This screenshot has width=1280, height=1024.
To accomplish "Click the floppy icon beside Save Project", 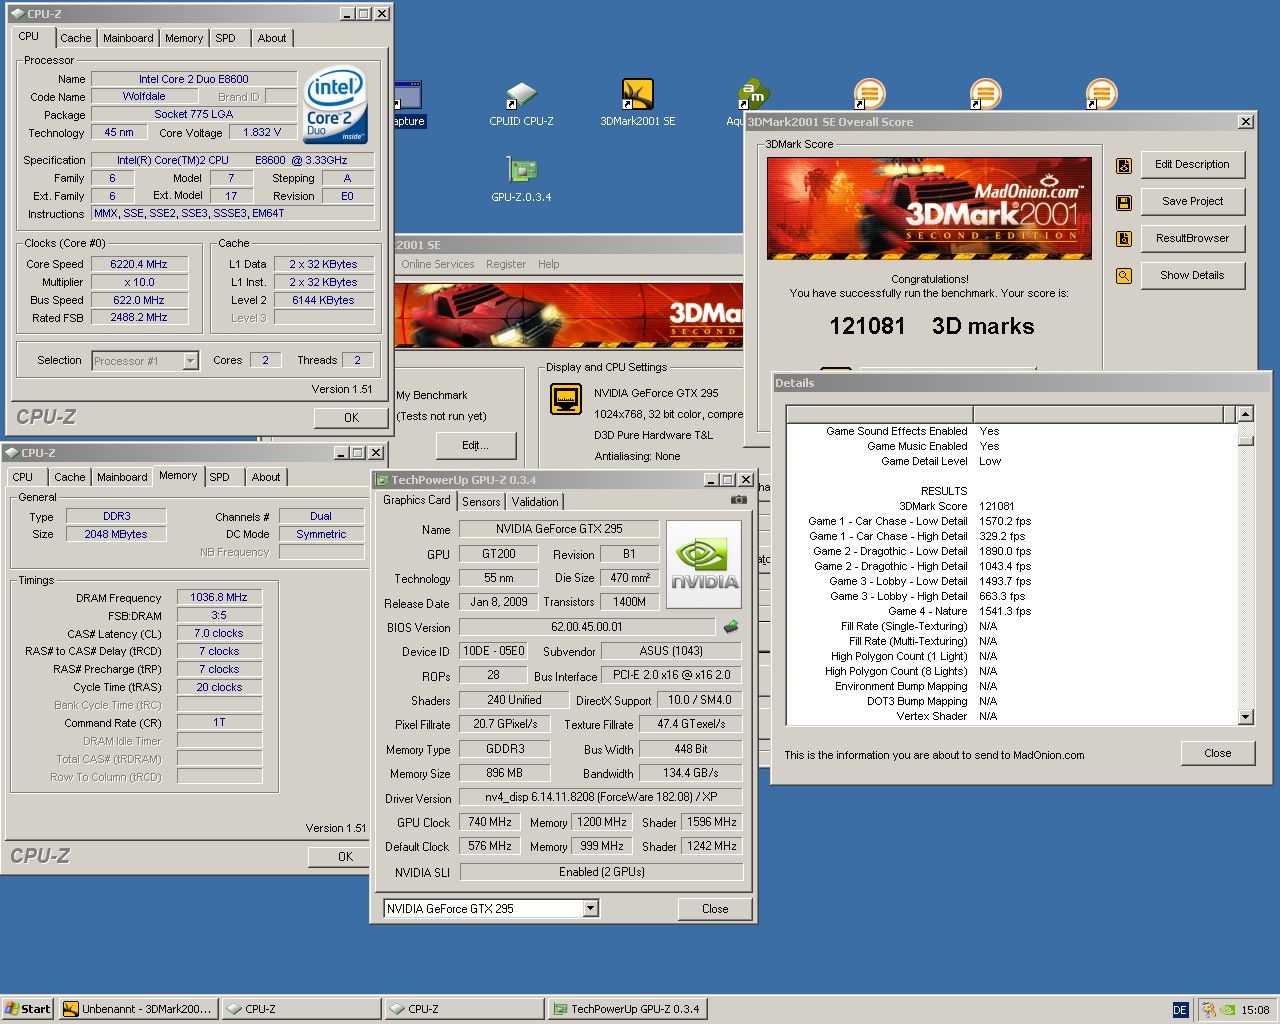I will pyautogui.click(x=1124, y=202).
